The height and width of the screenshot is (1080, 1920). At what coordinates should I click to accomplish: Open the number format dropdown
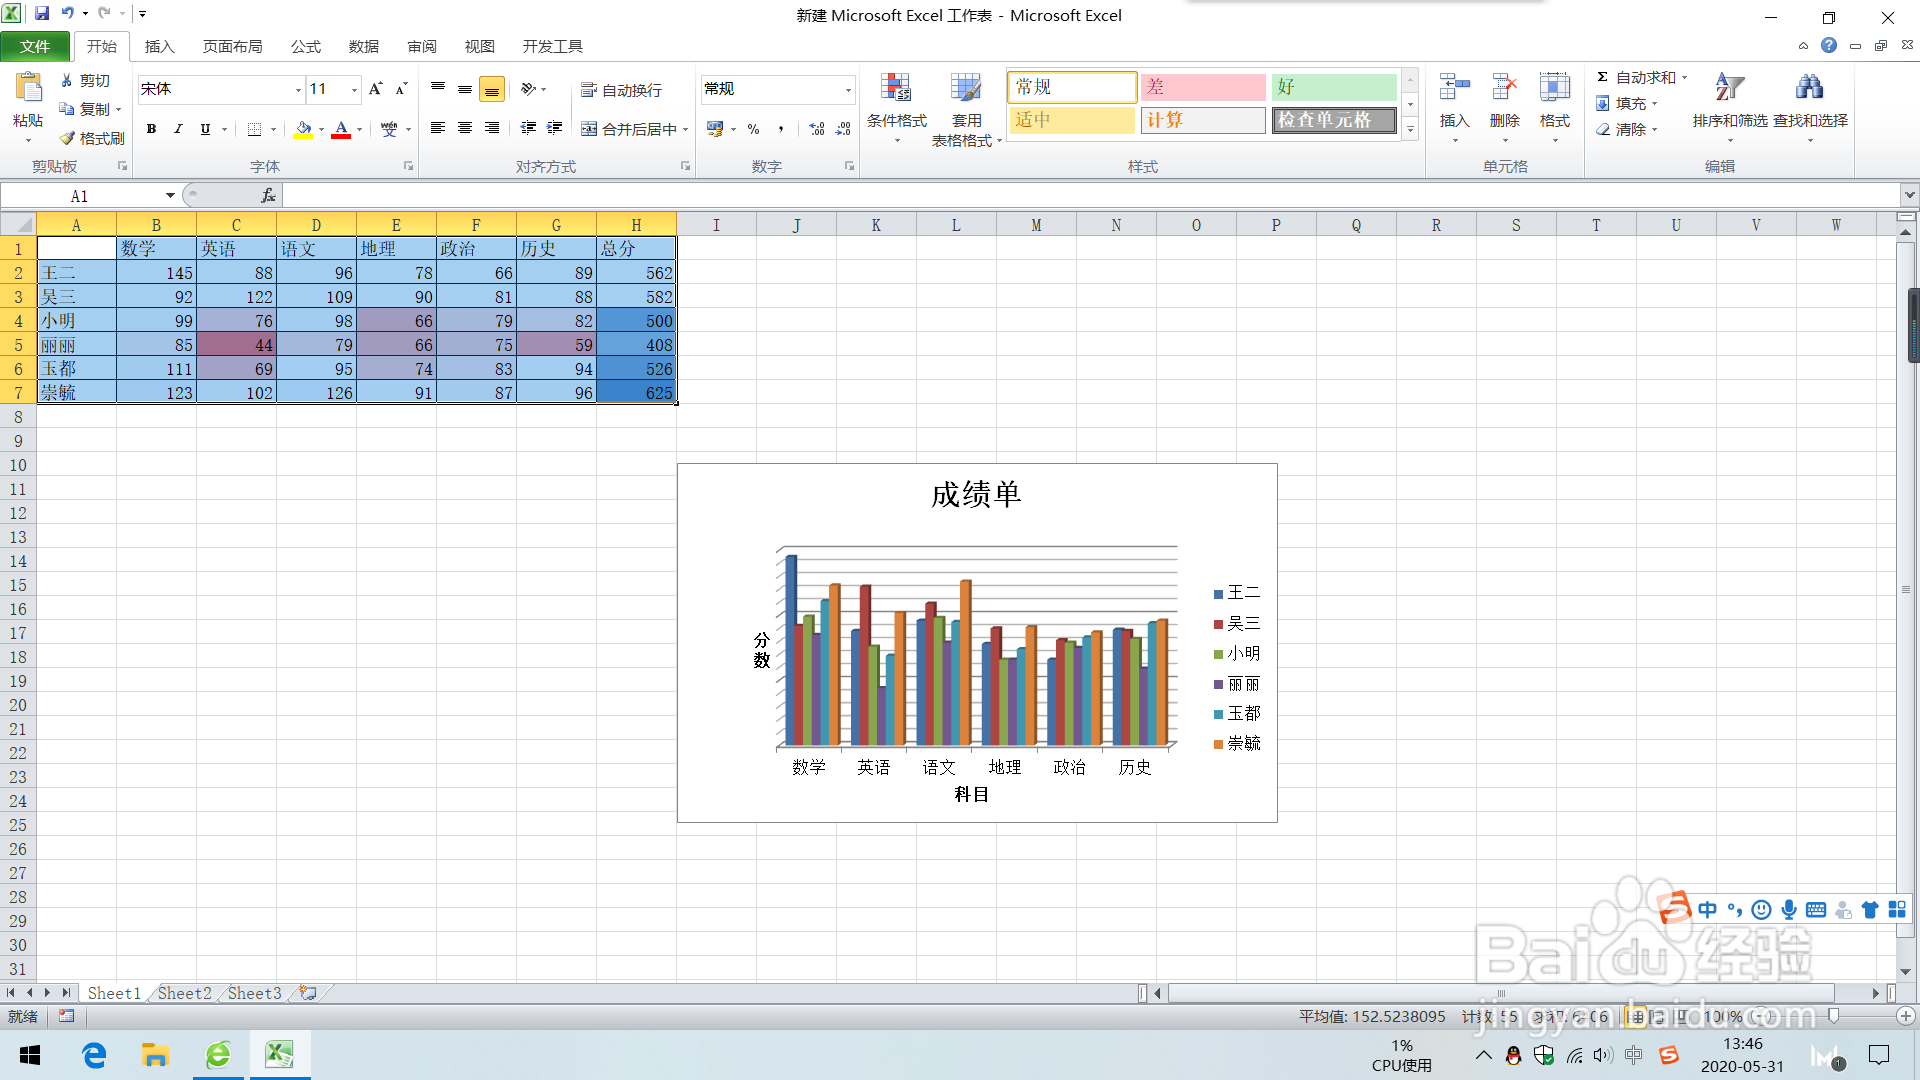tap(849, 89)
